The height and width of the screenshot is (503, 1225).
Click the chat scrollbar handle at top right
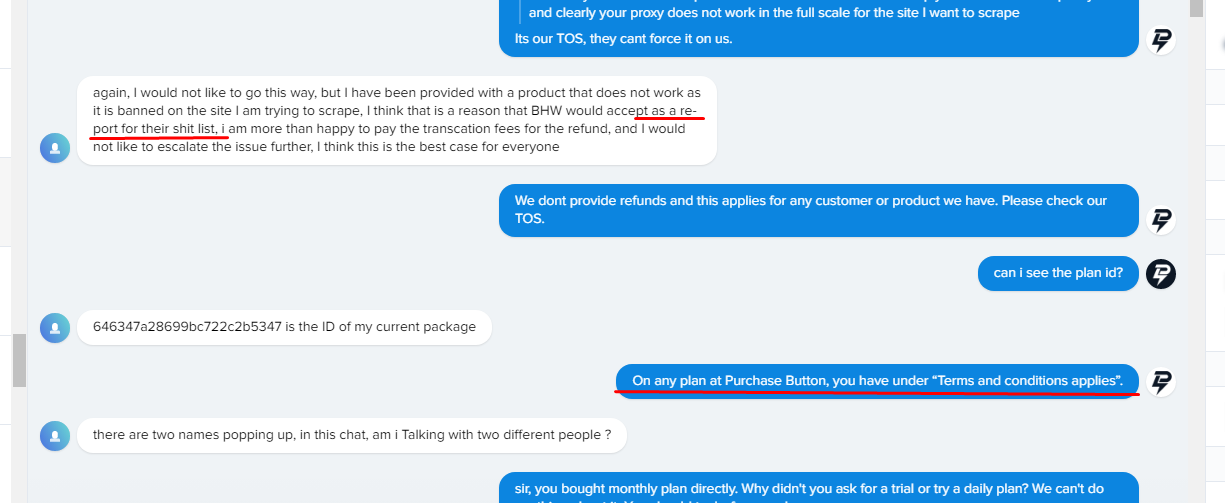pos(1195,8)
